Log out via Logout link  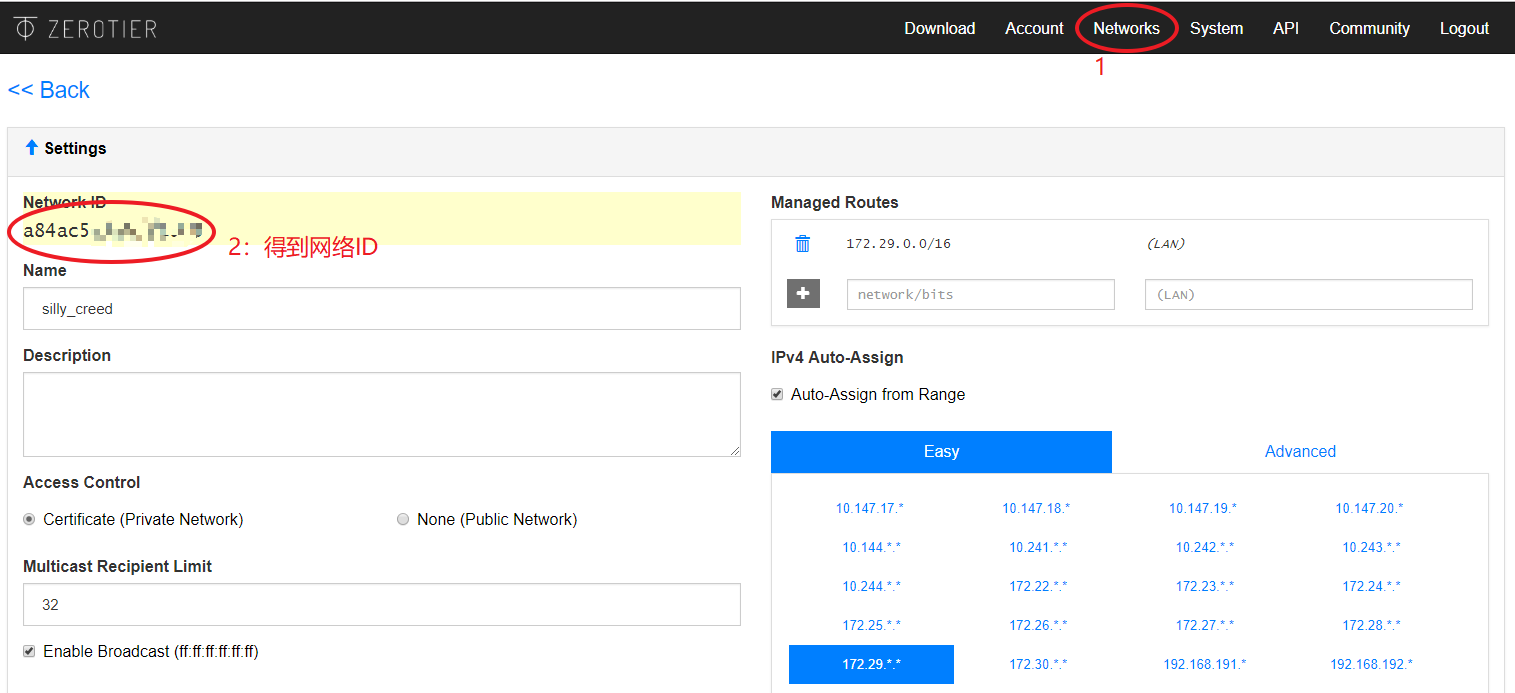pyautogui.click(x=1464, y=28)
